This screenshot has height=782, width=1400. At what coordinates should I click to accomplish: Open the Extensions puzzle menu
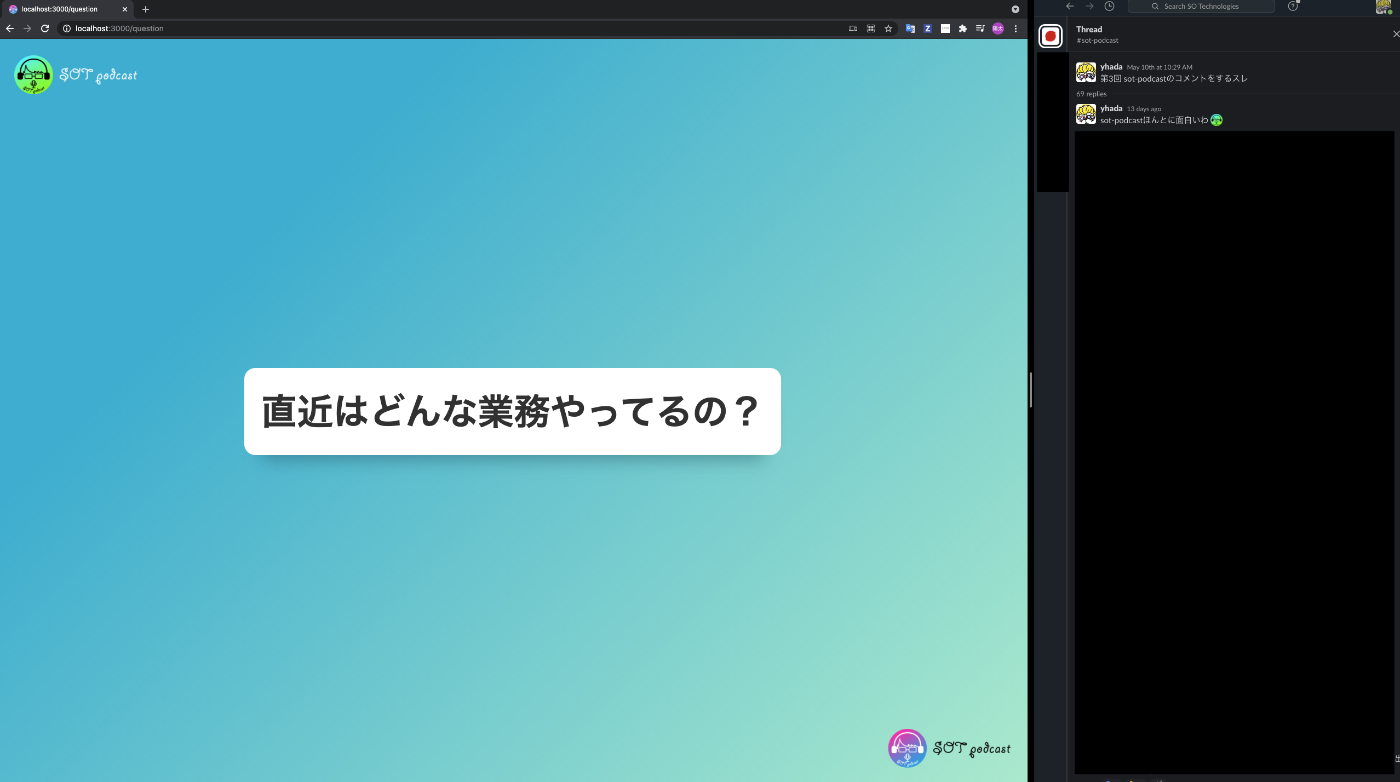[963, 28]
